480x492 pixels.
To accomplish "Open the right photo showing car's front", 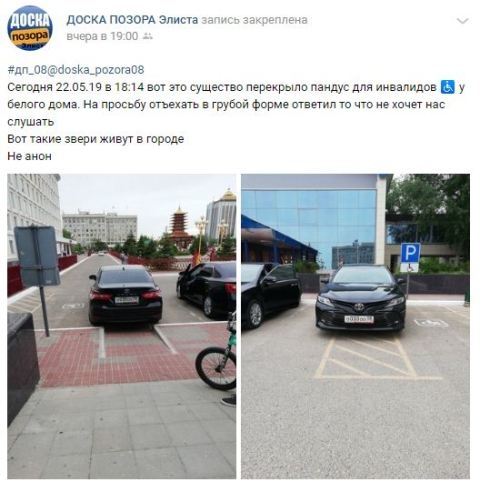I will (356, 326).
